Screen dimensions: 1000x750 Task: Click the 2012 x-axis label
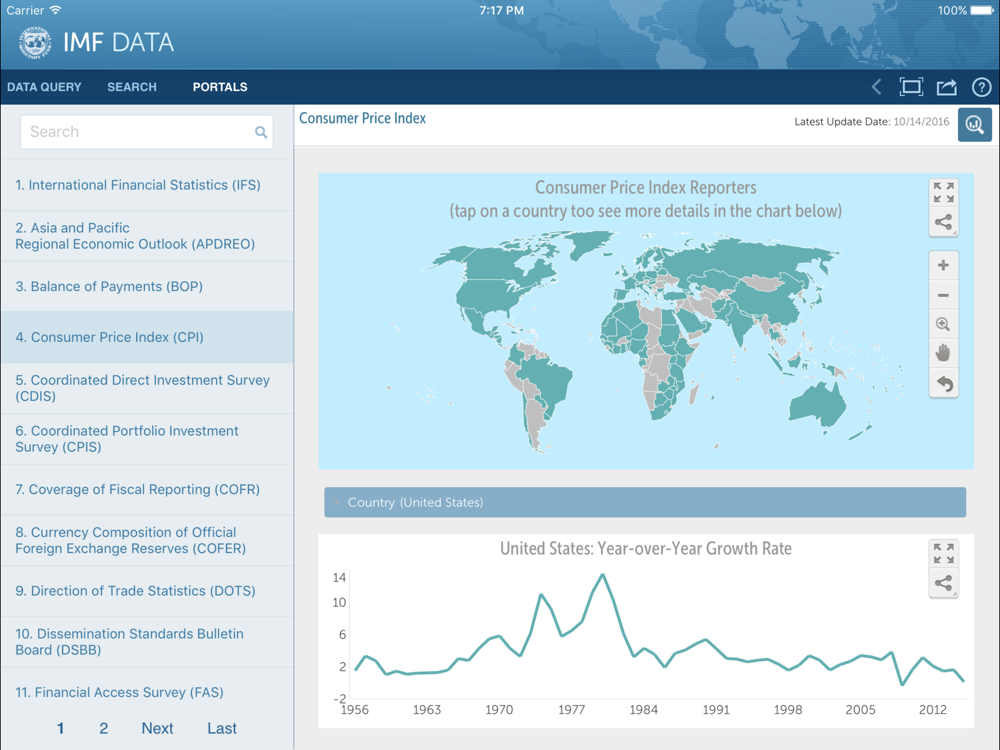(932, 710)
